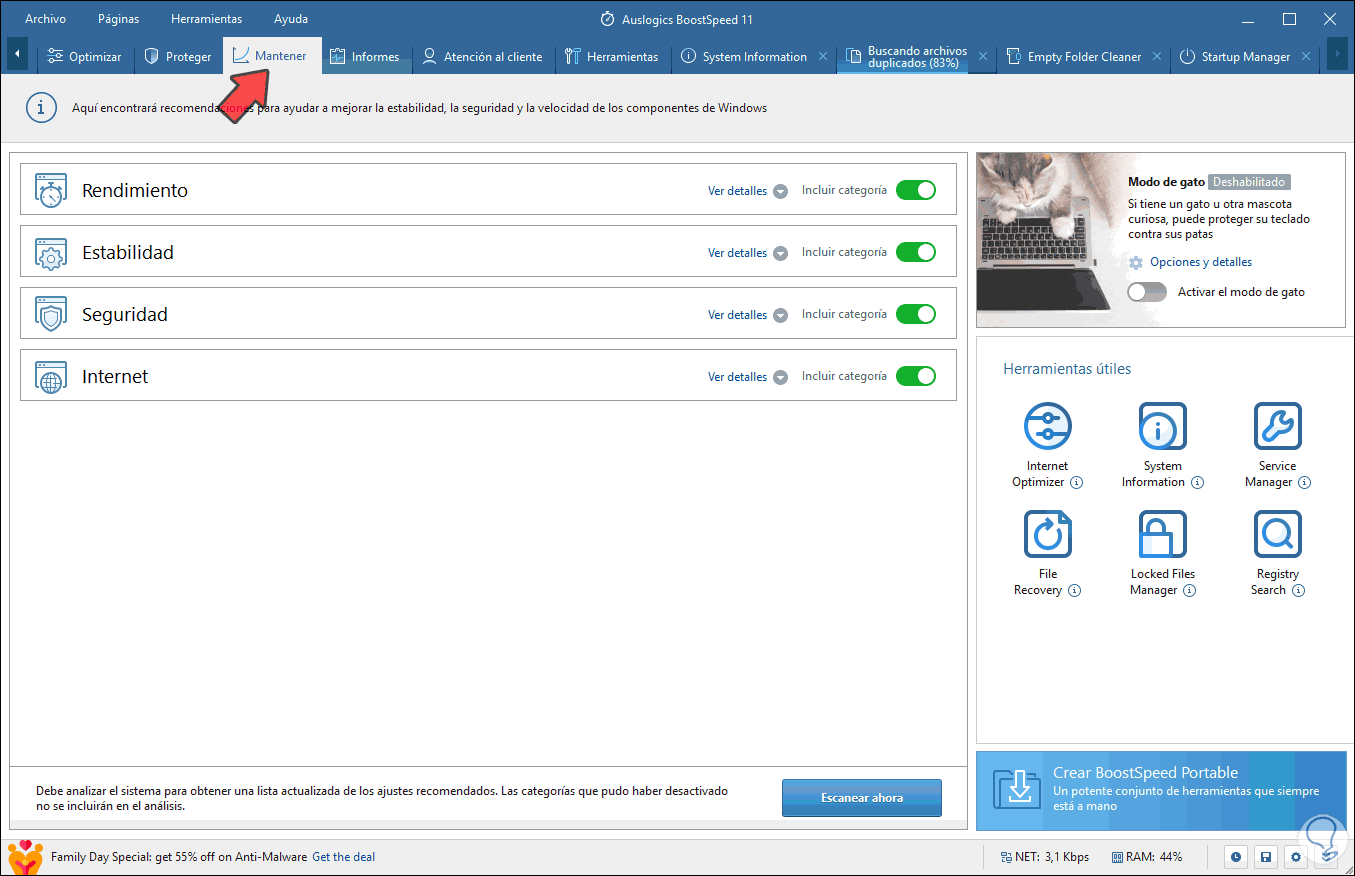
Task: Click the RAM usage indicator icon
Action: point(1118,857)
